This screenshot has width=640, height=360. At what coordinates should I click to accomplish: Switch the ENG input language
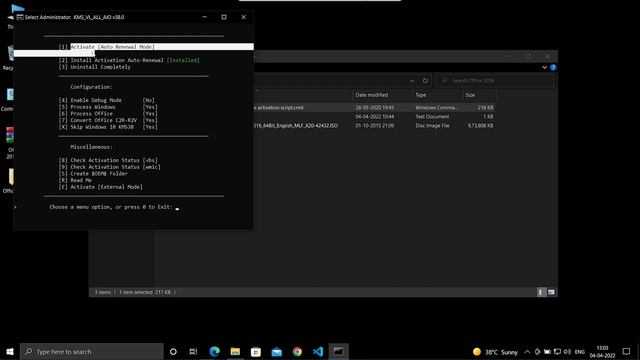pyautogui.click(x=580, y=351)
